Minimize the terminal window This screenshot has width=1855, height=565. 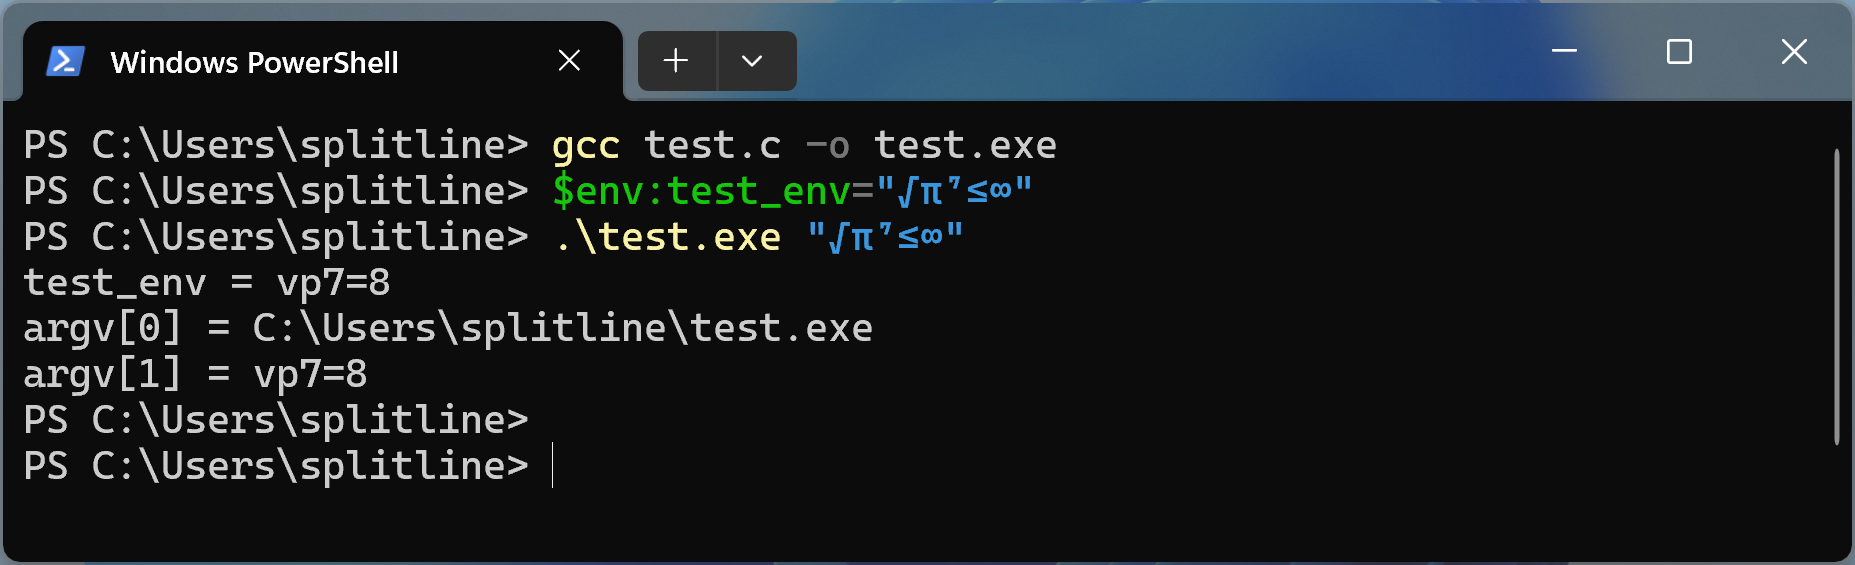pyautogui.click(x=1564, y=51)
